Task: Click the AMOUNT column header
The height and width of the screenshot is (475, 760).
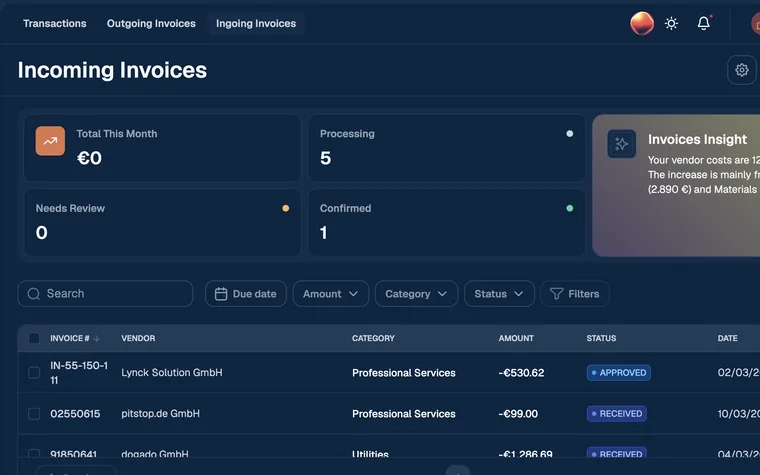Action: (516, 338)
